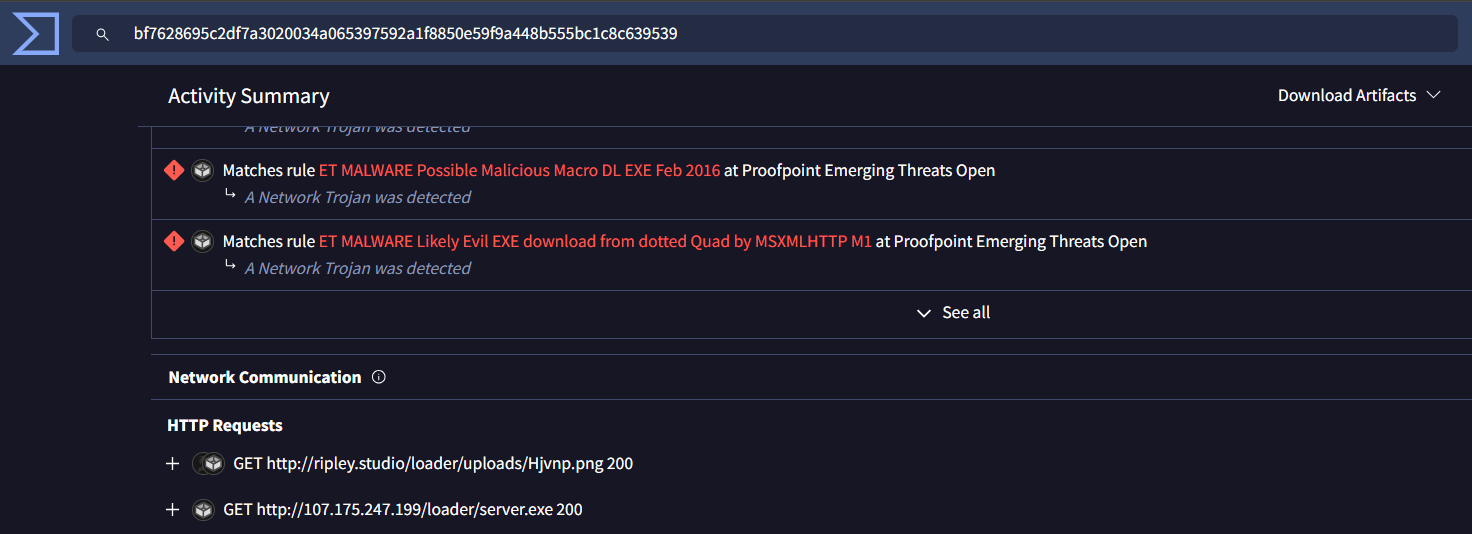Screen dimensions: 1472x534
Task: Click the Network Communication section header
Action: pyautogui.click(x=265, y=377)
